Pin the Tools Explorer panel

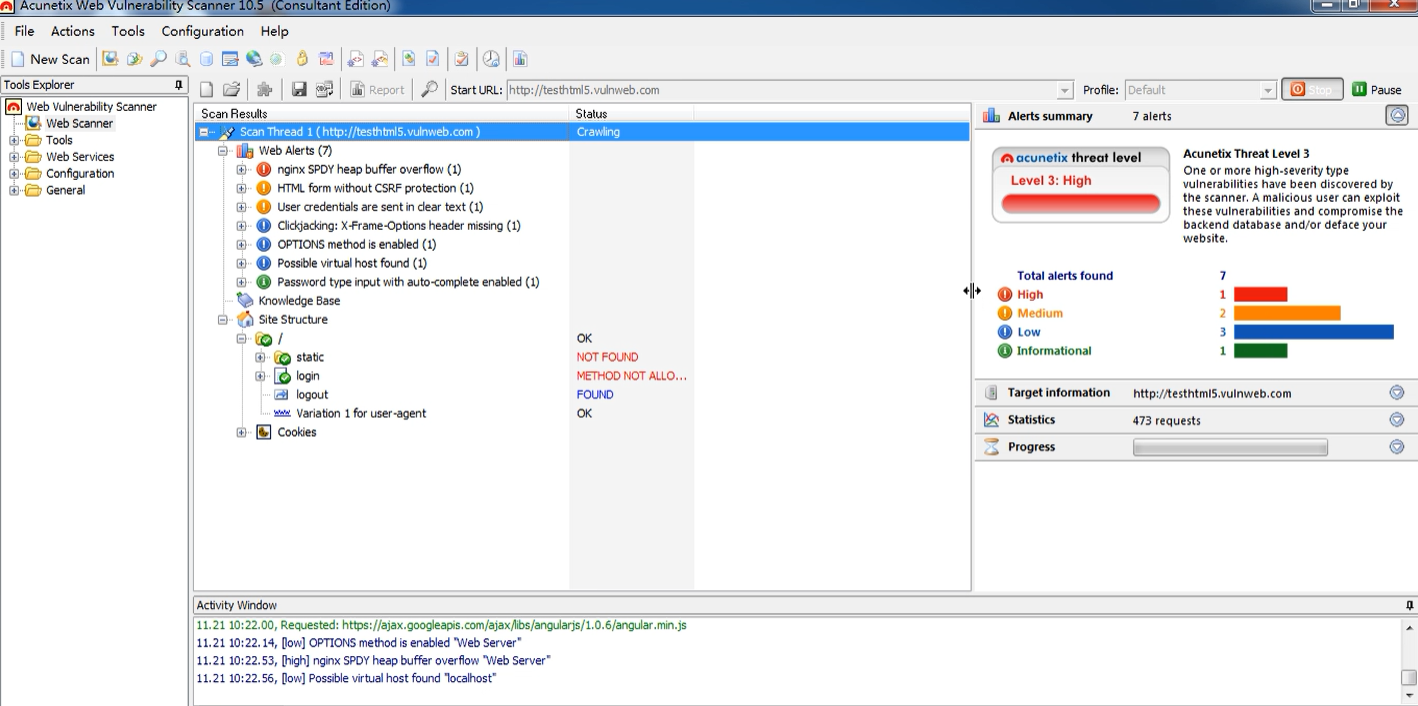click(179, 85)
